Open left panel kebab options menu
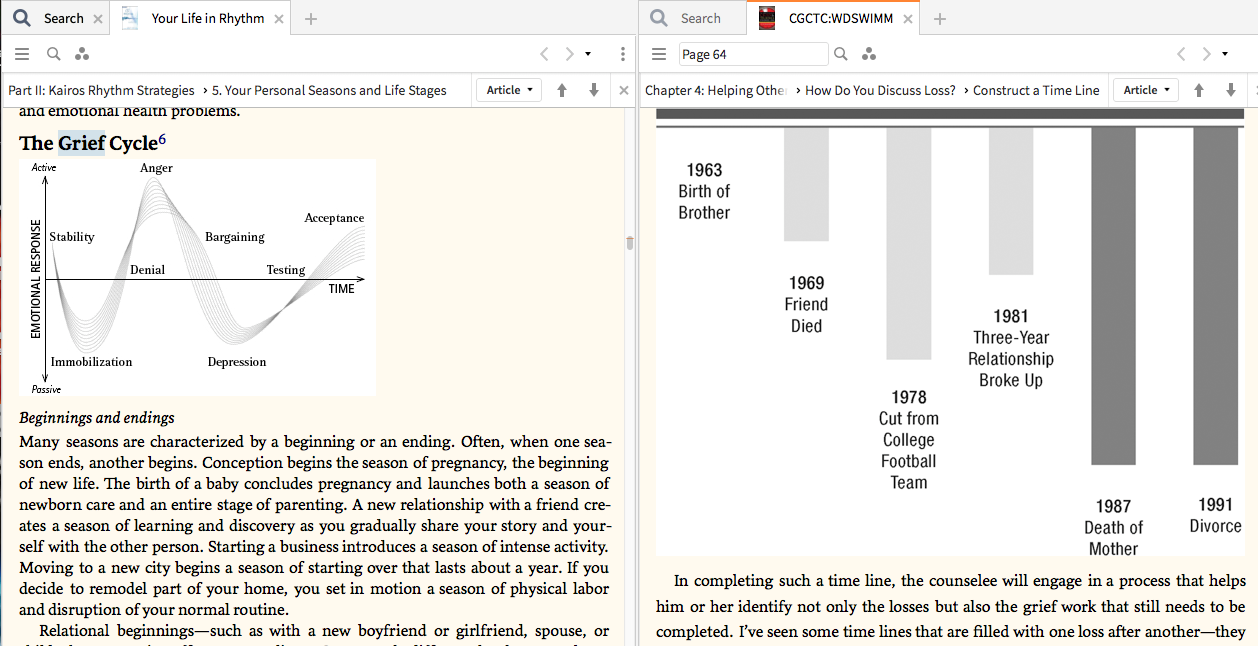Screen dimensions: 1258x646 [x=623, y=54]
